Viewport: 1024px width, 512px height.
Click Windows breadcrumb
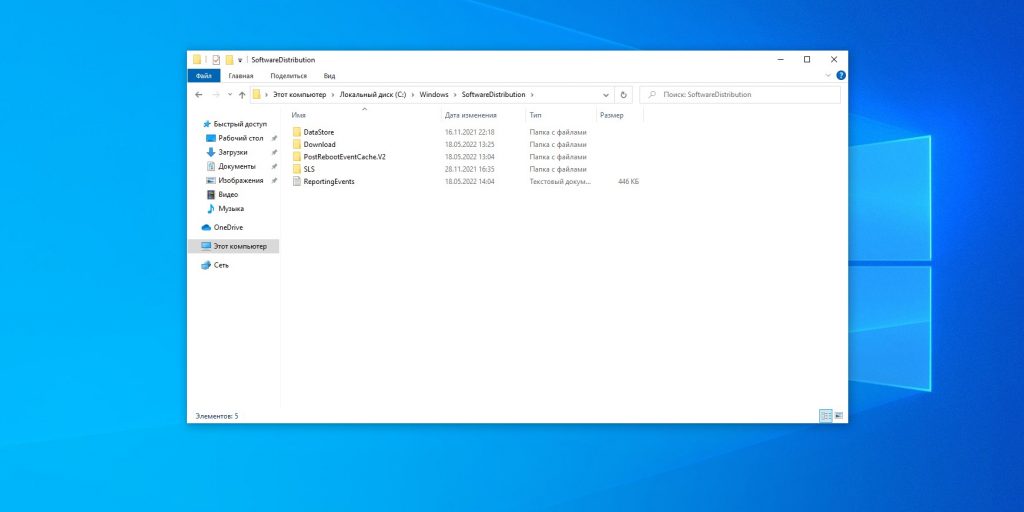pos(434,95)
